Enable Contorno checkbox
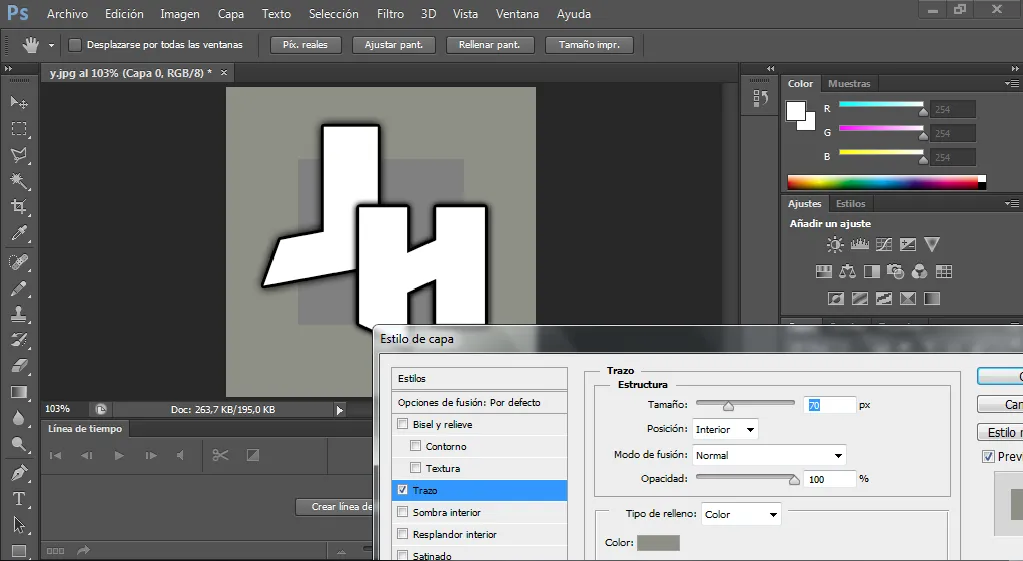1023x561 pixels. click(416, 446)
